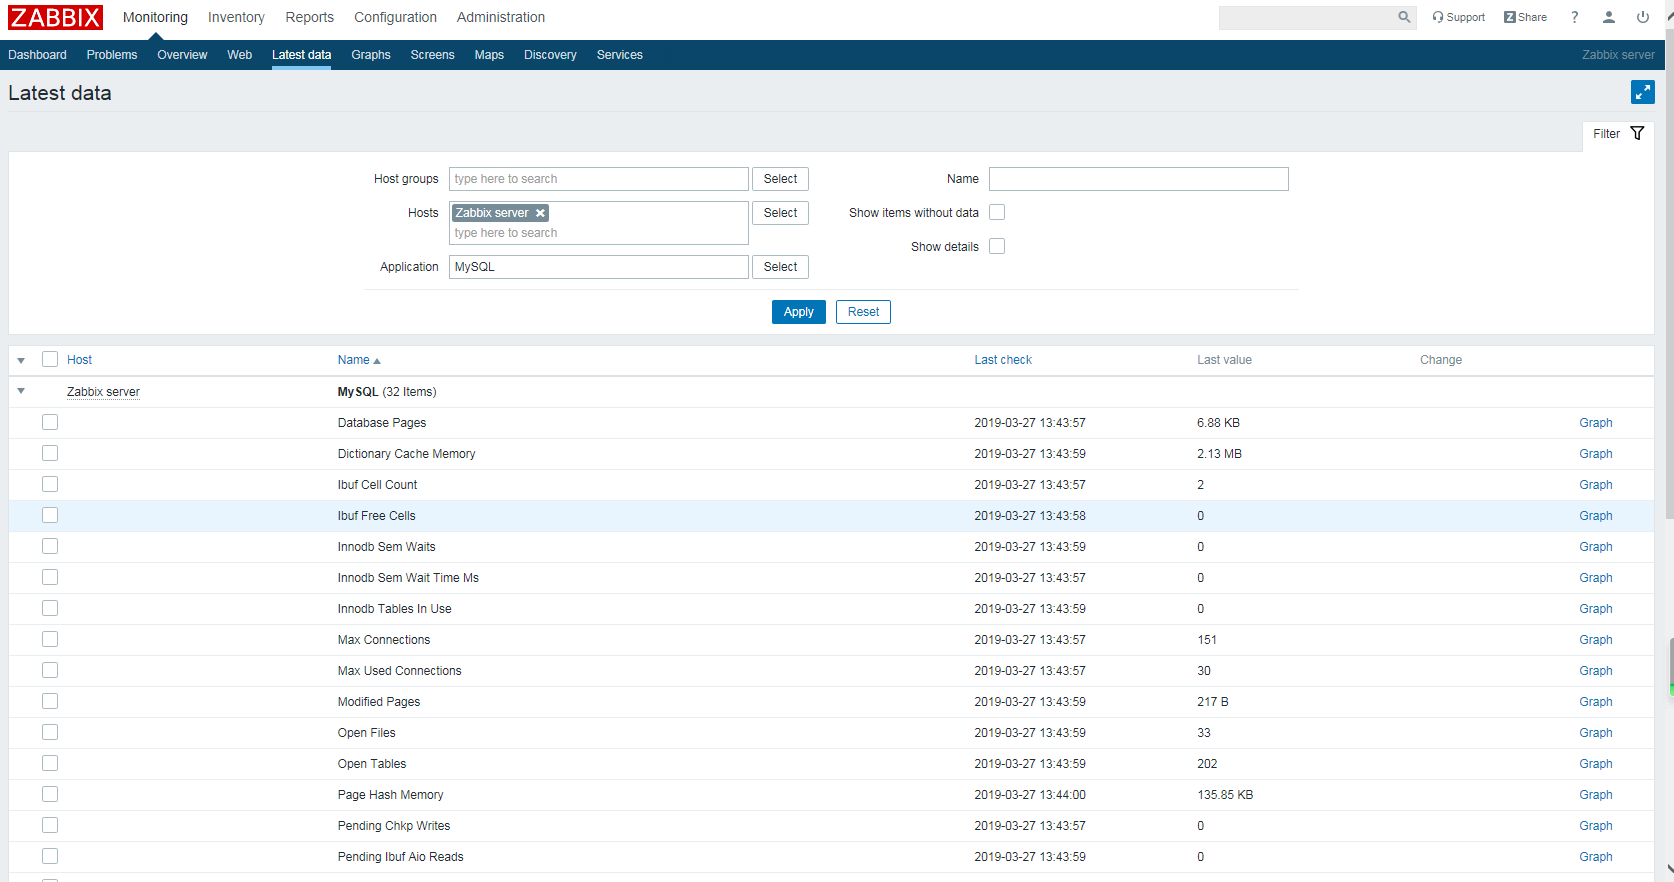The image size is (1674, 882).
Task: Switch to Screens submenu
Action: point(432,55)
